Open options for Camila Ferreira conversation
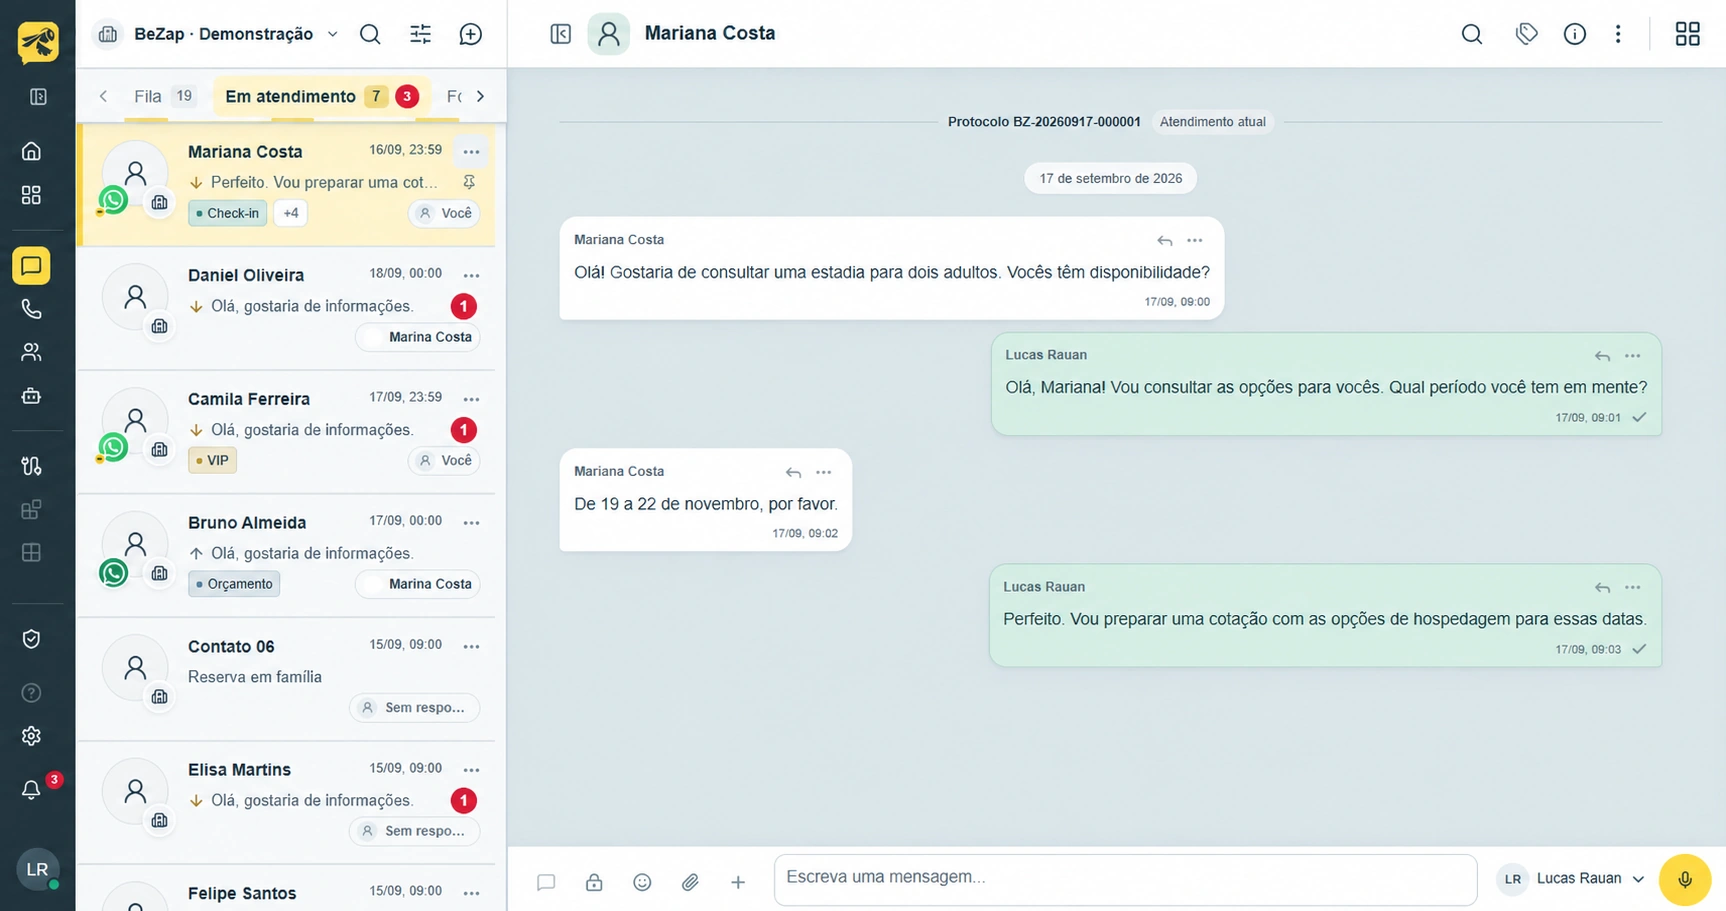This screenshot has height=911, width=1726. tap(471, 399)
